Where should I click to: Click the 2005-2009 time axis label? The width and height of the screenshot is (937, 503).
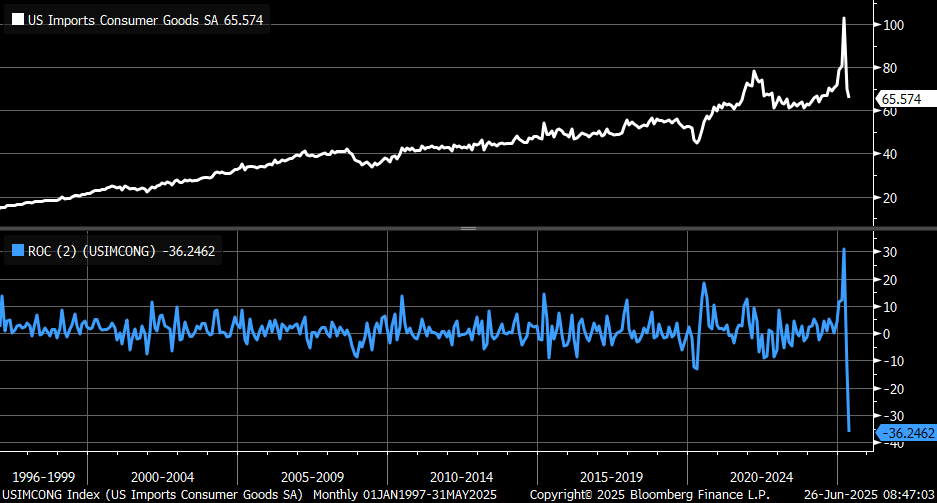(x=313, y=477)
